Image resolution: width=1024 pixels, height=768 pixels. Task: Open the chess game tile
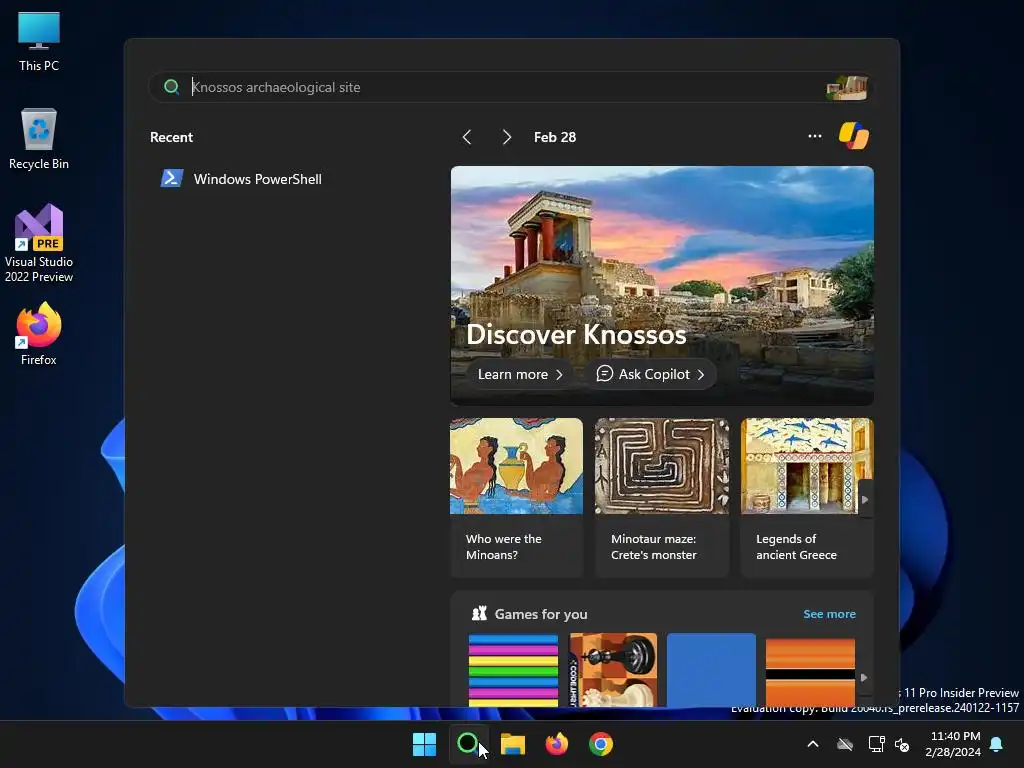click(x=613, y=670)
